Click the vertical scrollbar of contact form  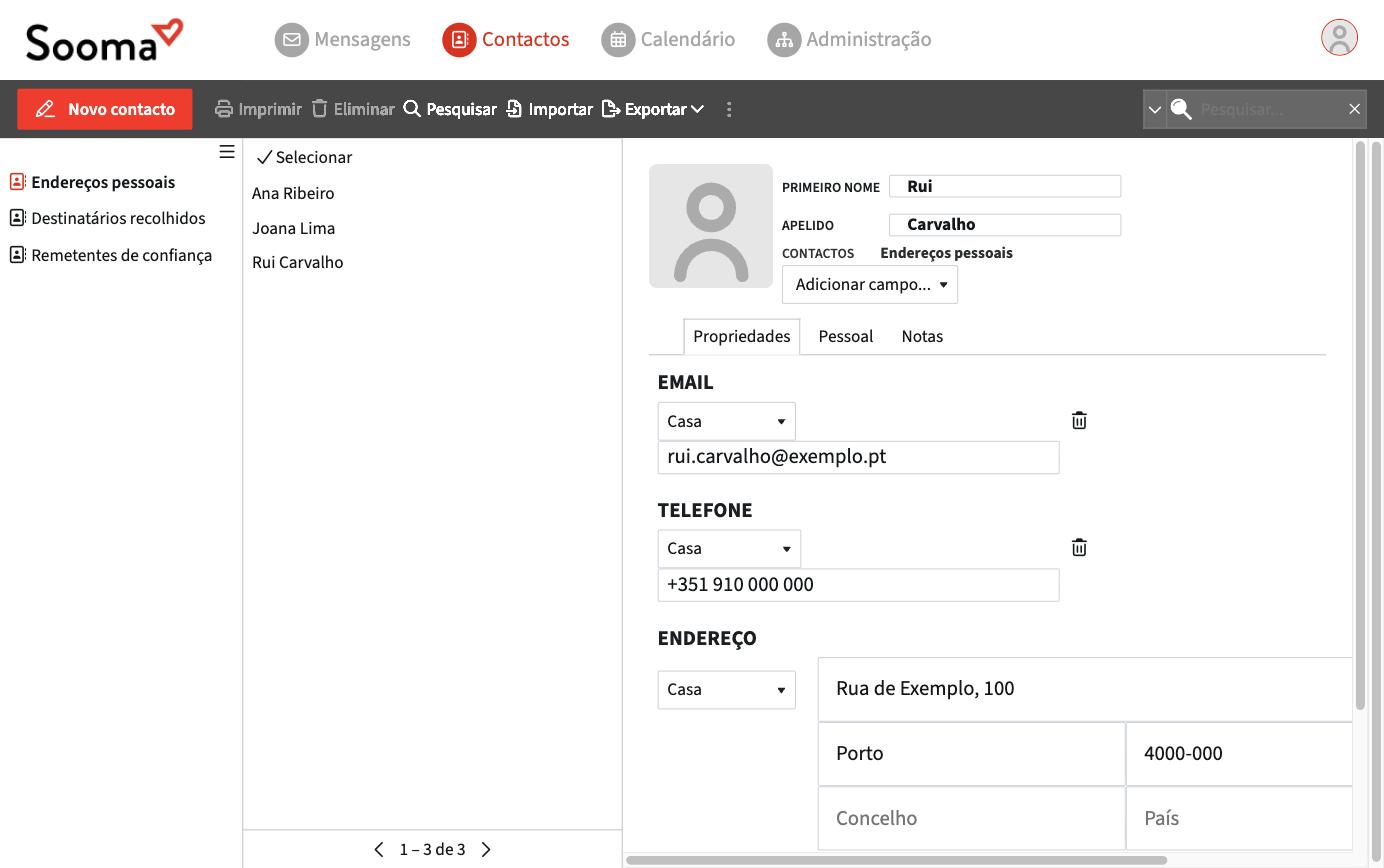[1360, 425]
